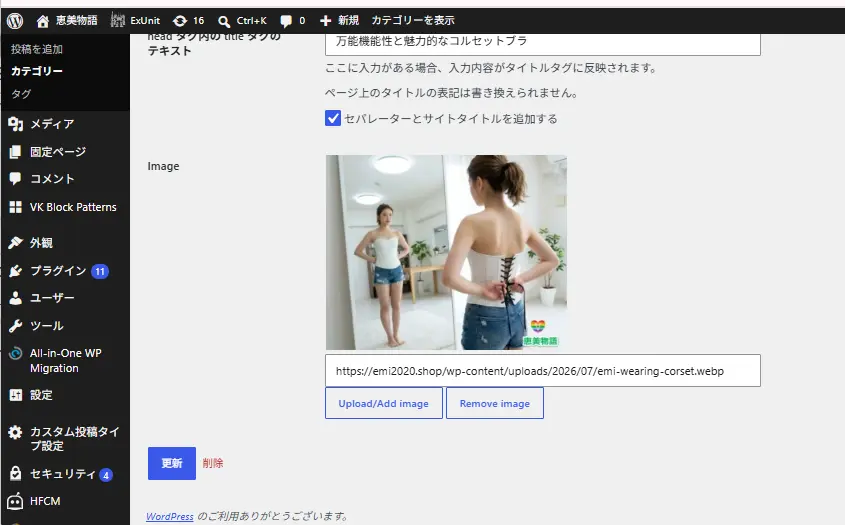Open the comments bubble icon with 0
The height and width of the screenshot is (525, 845).
[286, 21]
